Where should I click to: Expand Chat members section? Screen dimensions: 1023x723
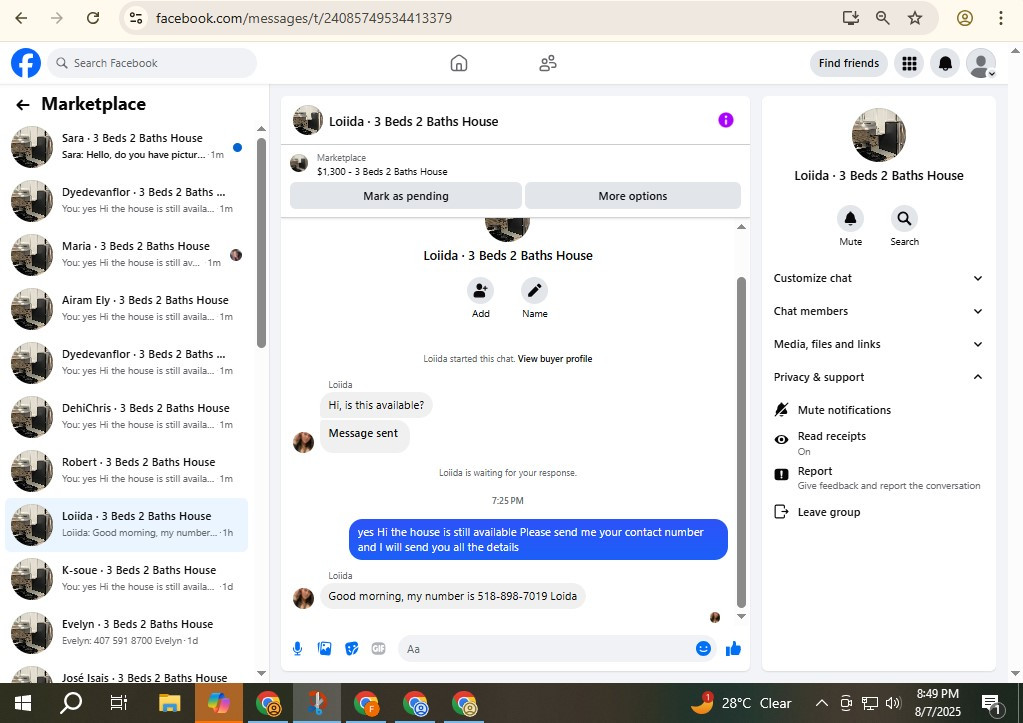[x=878, y=311]
